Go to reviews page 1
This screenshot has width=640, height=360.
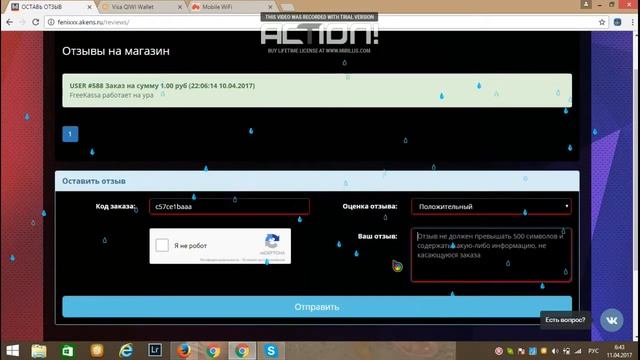[x=70, y=134]
